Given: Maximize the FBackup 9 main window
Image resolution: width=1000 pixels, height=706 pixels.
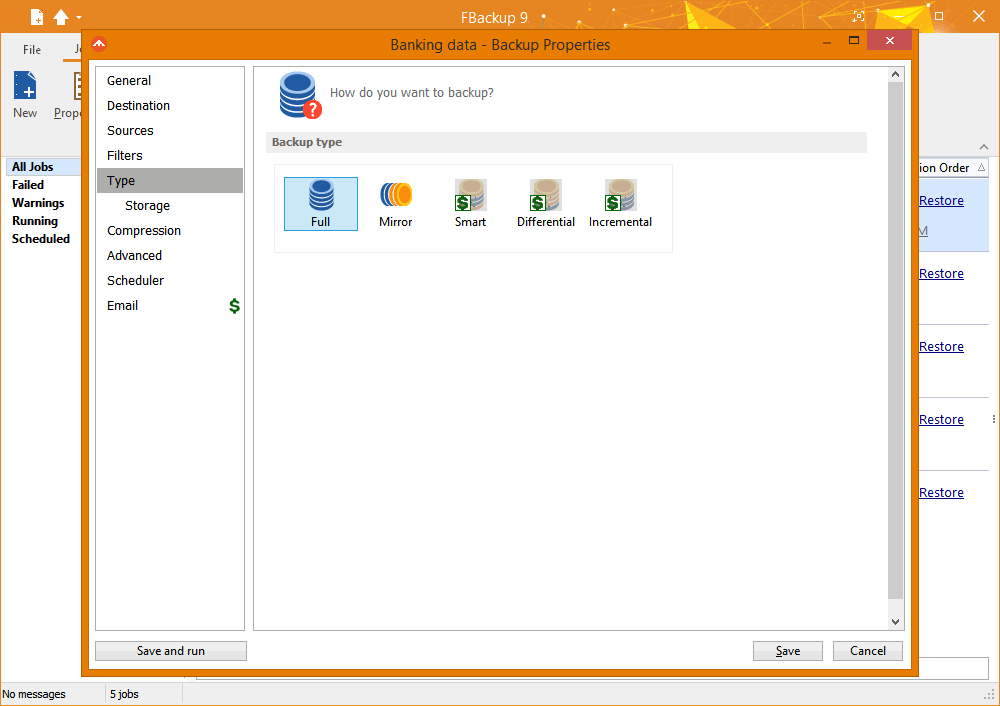Looking at the screenshot, I should coord(939,16).
